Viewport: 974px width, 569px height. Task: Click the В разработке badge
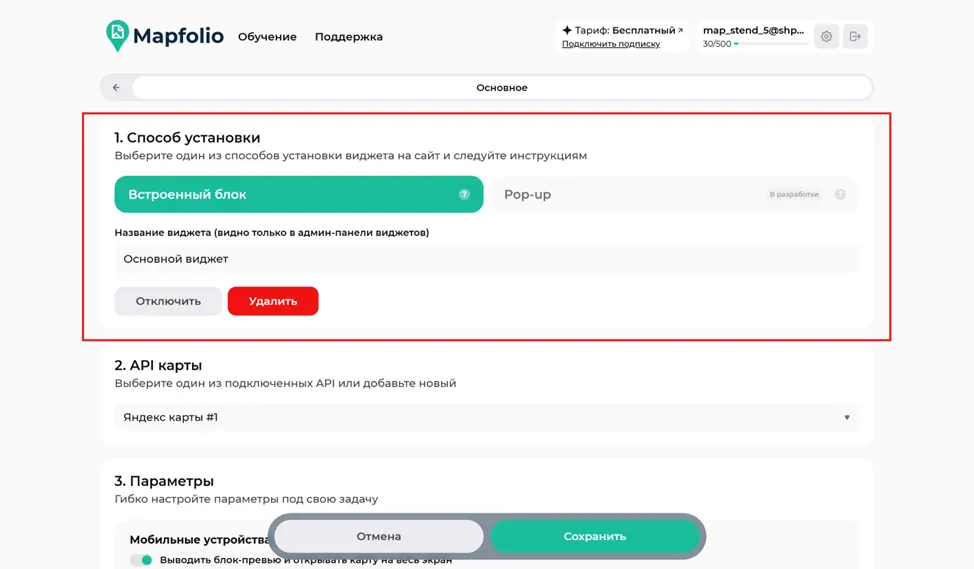point(794,194)
